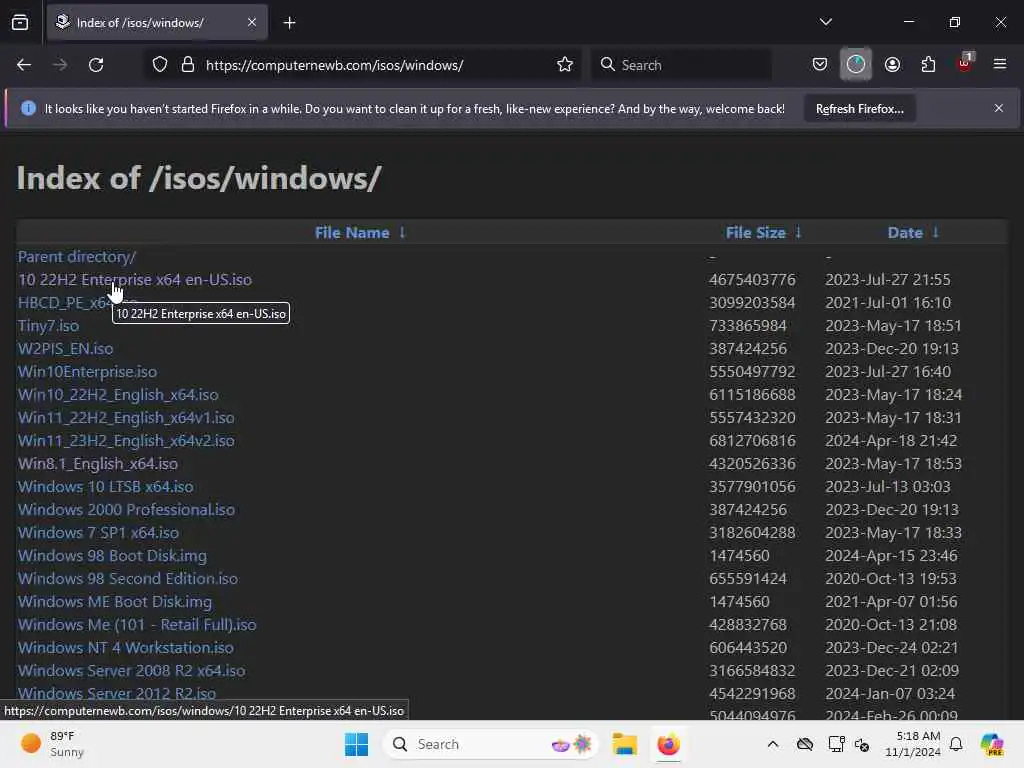Open the Extensions puzzle icon

928,65
